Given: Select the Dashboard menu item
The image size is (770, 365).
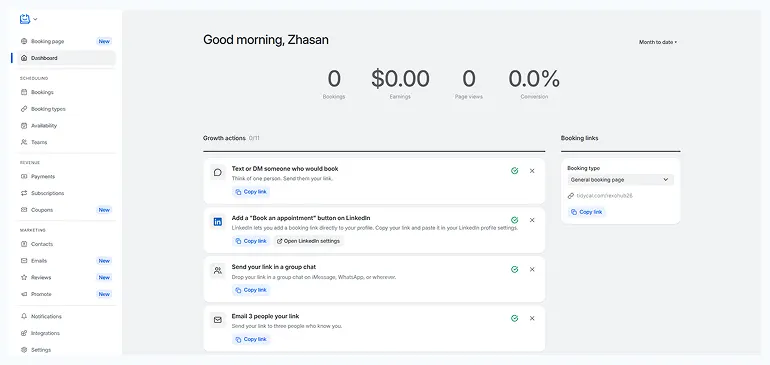Looking at the screenshot, I should click(66, 58).
